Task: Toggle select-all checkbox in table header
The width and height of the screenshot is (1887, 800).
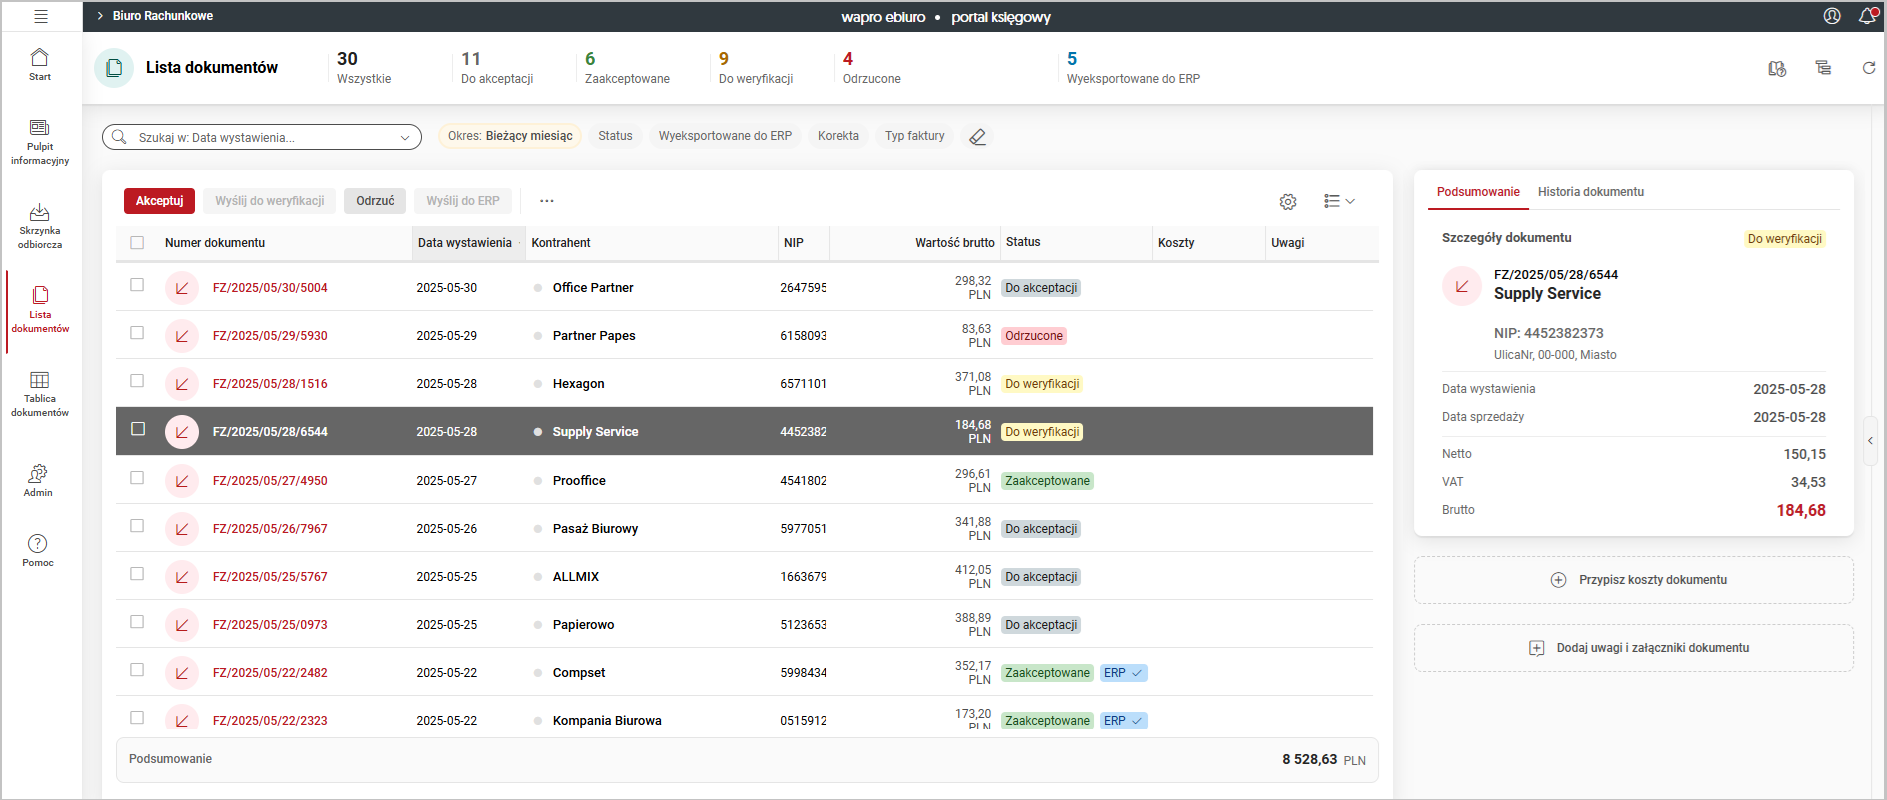Action: pos(137,243)
